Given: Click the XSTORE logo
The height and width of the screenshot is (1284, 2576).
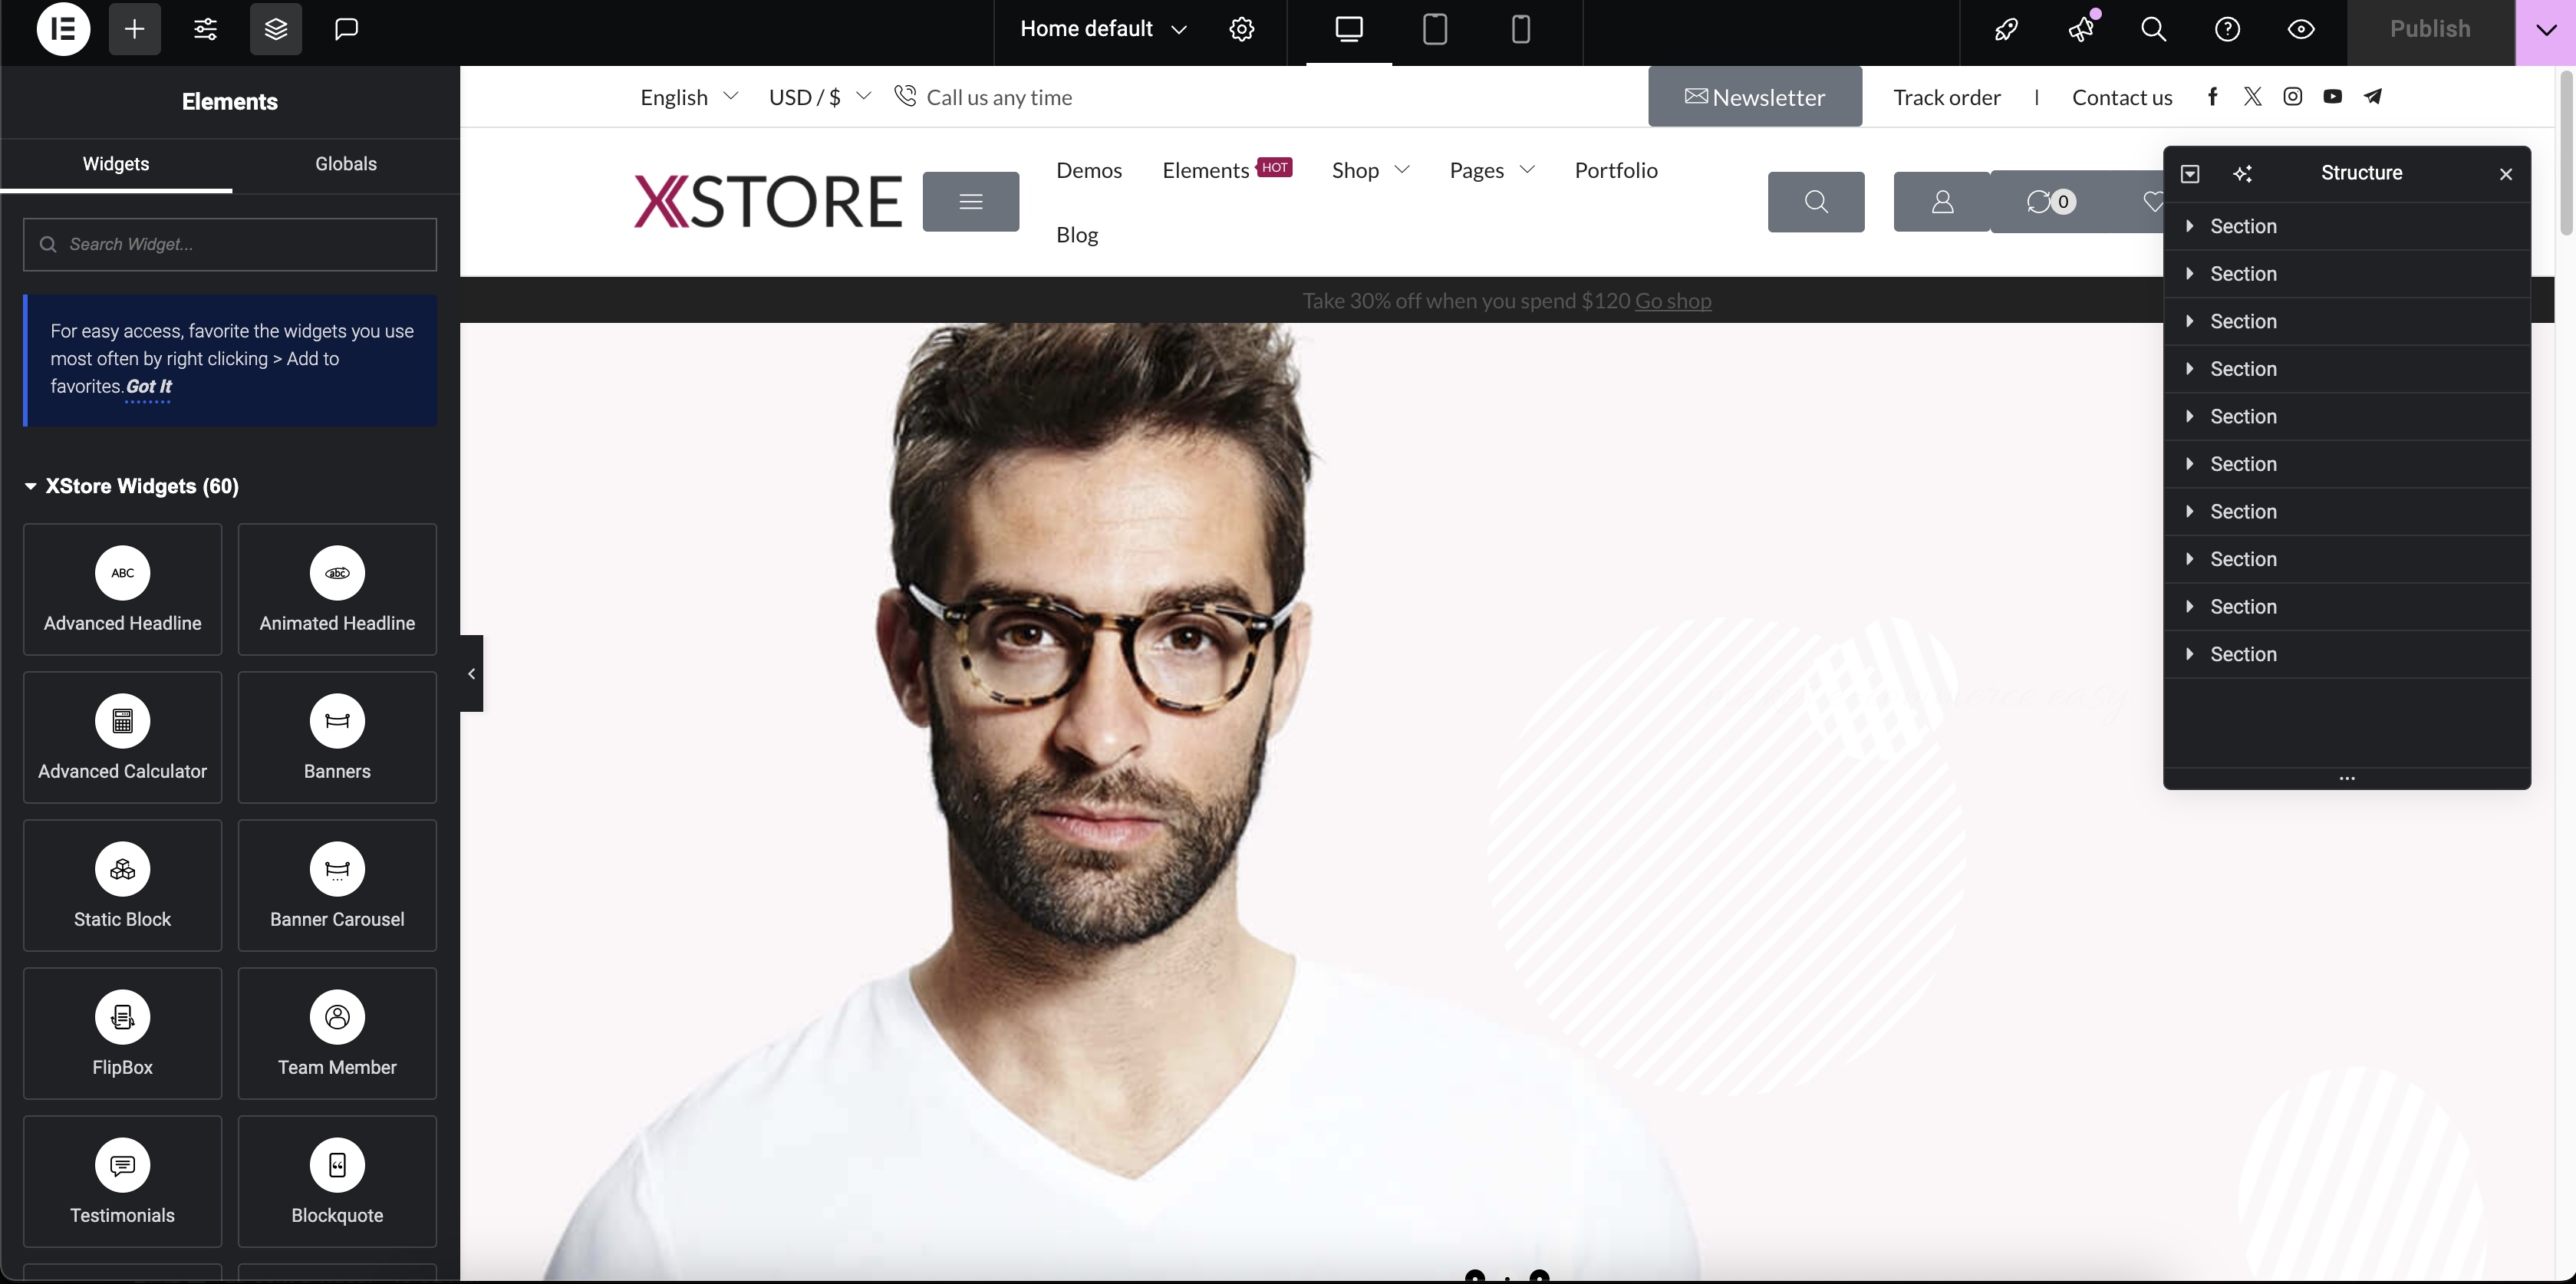Looking at the screenshot, I should click(768, 201).
